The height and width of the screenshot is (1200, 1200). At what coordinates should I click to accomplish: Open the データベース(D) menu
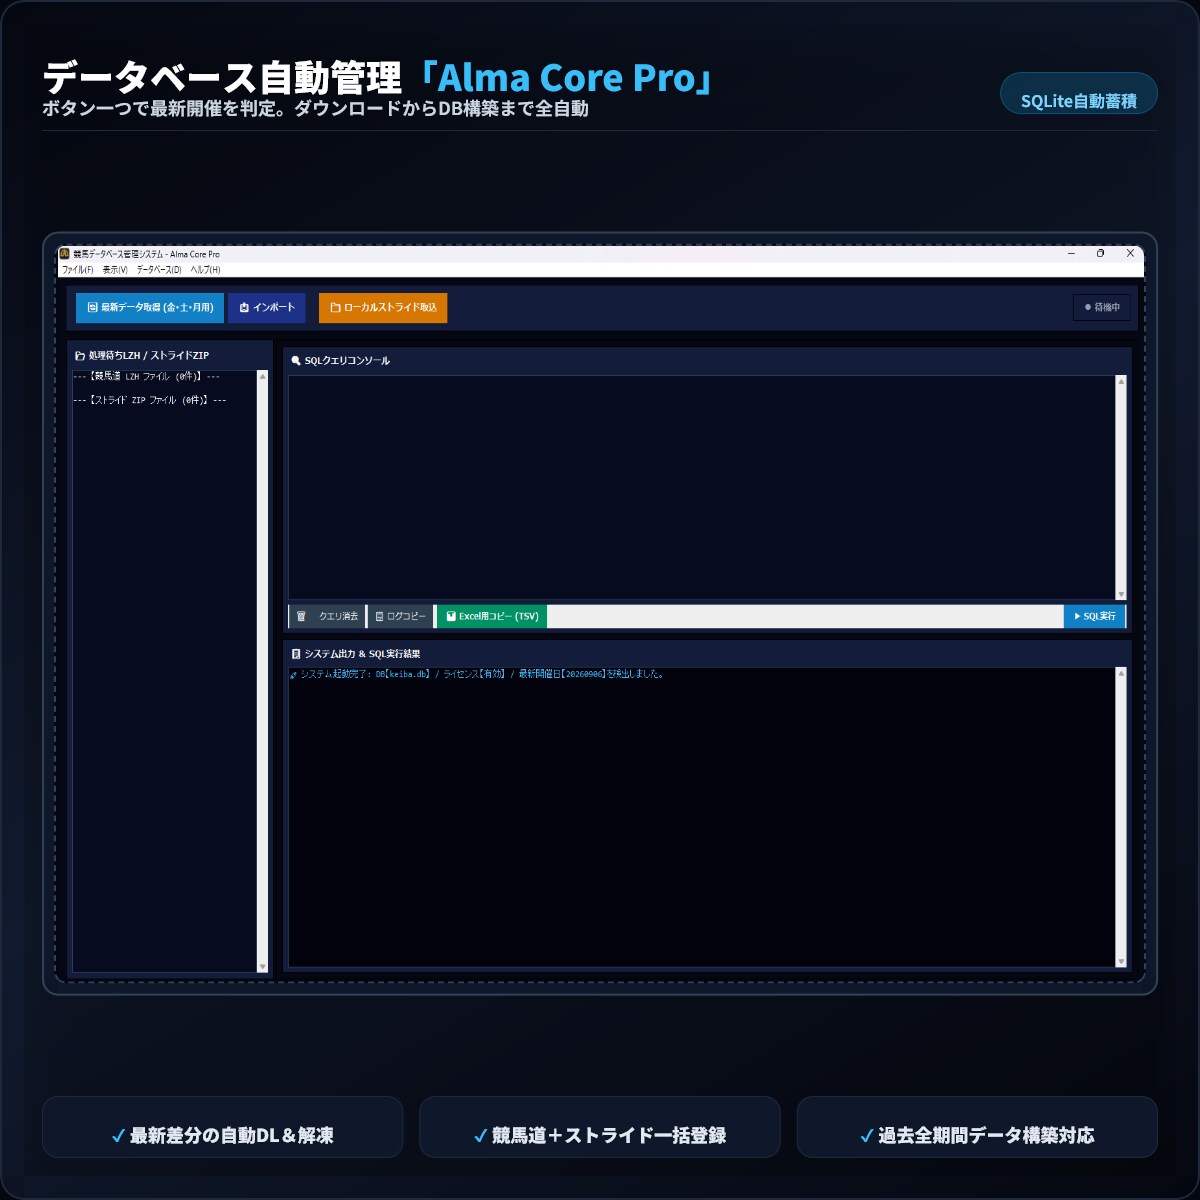159,270
